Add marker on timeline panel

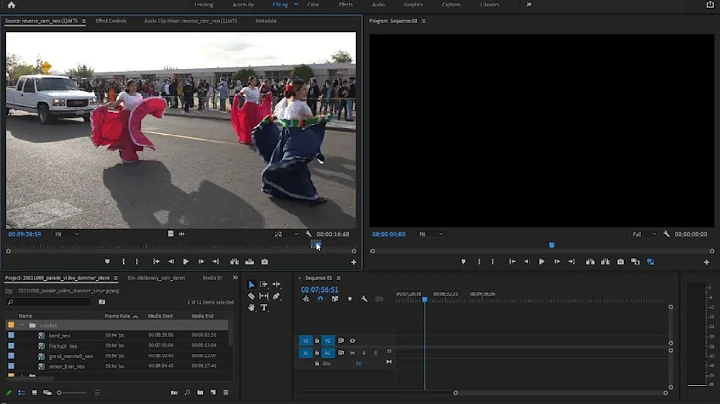coord(350,299)
